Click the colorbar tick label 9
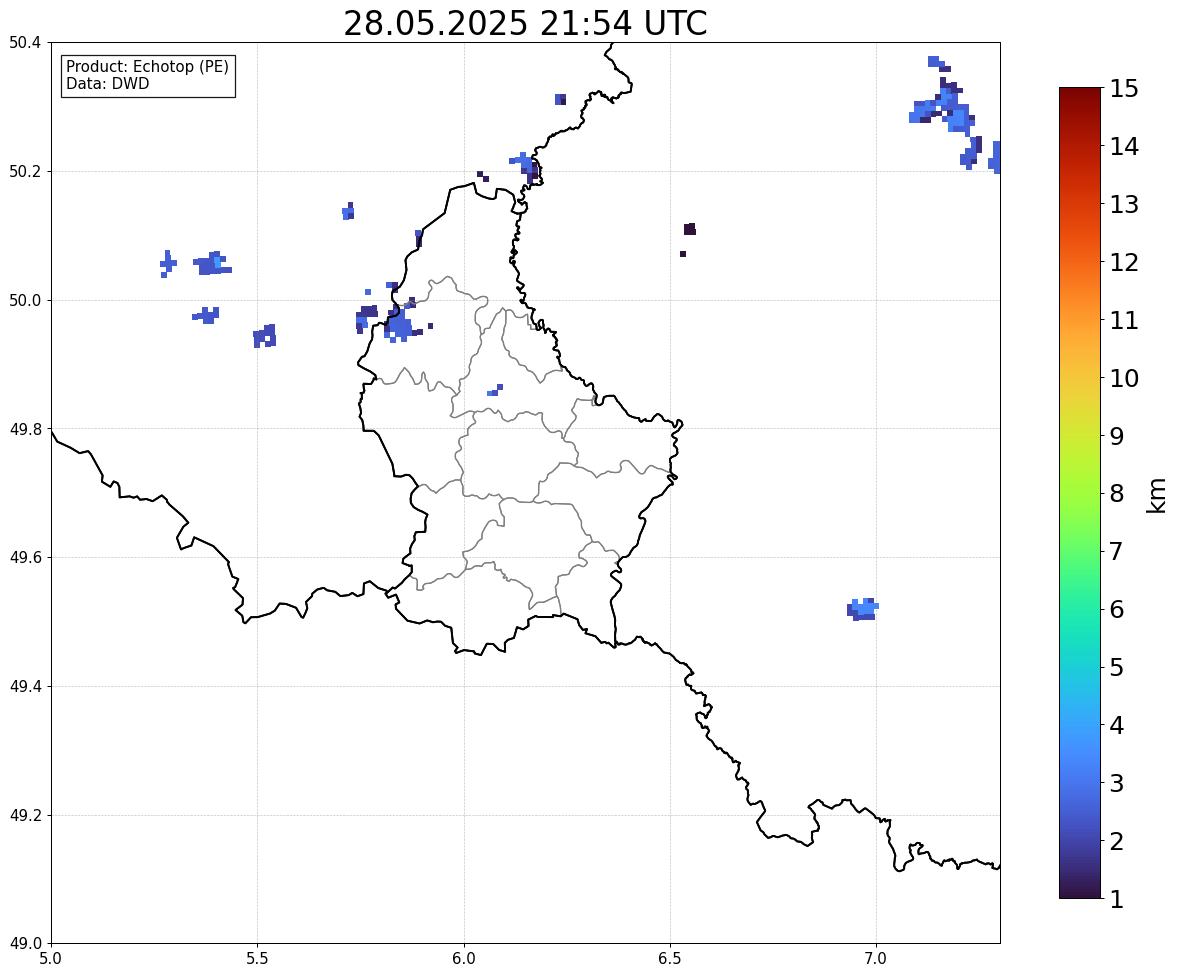This screenshot has width=1178, height=976. pos(1117,436)
